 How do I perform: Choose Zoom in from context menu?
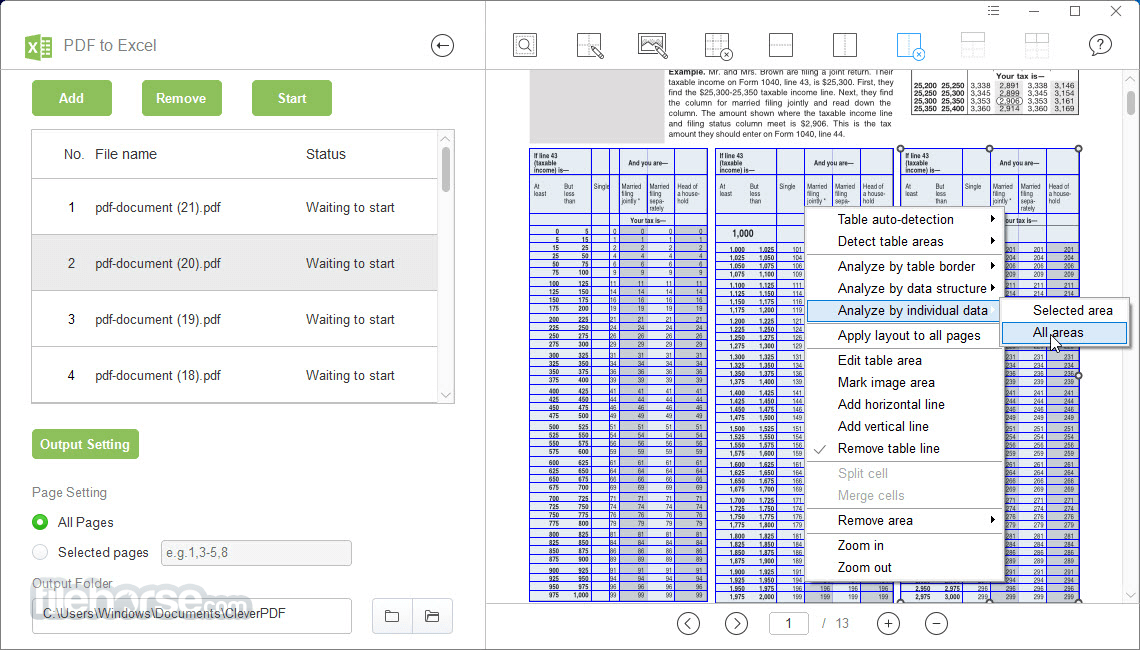[904, 545]
